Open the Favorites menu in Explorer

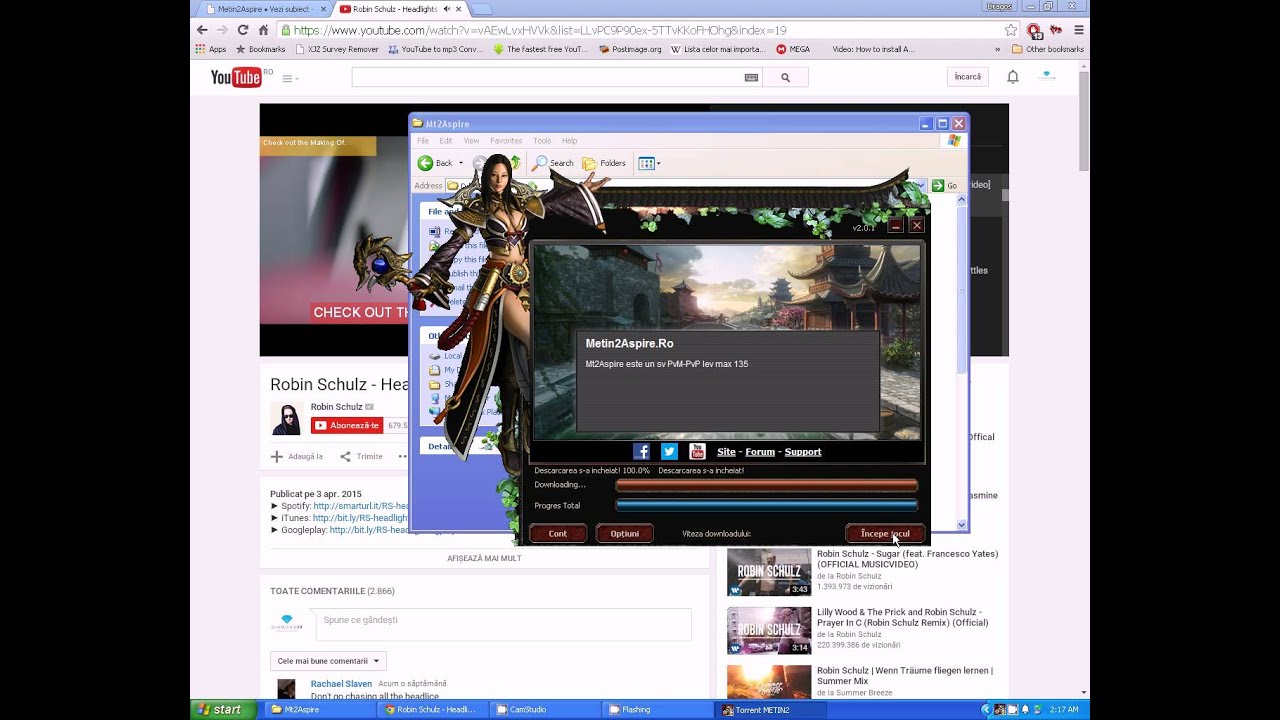click(506, 141)
